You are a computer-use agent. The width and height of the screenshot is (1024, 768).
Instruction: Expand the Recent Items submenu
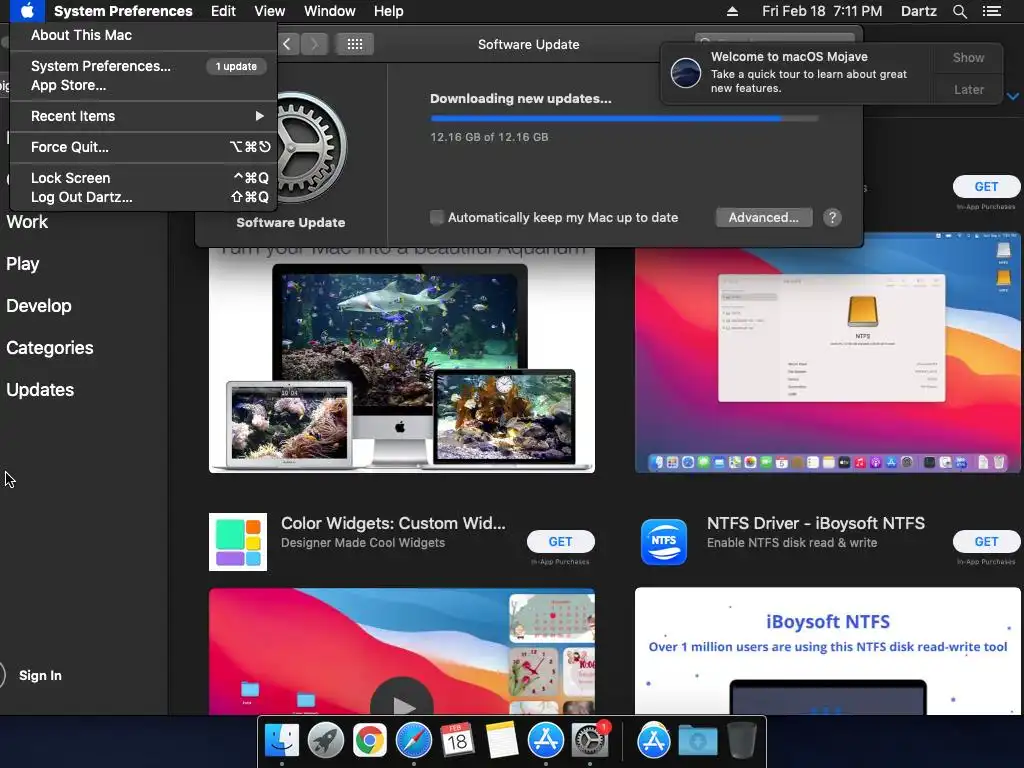click(x=143, y=116)
